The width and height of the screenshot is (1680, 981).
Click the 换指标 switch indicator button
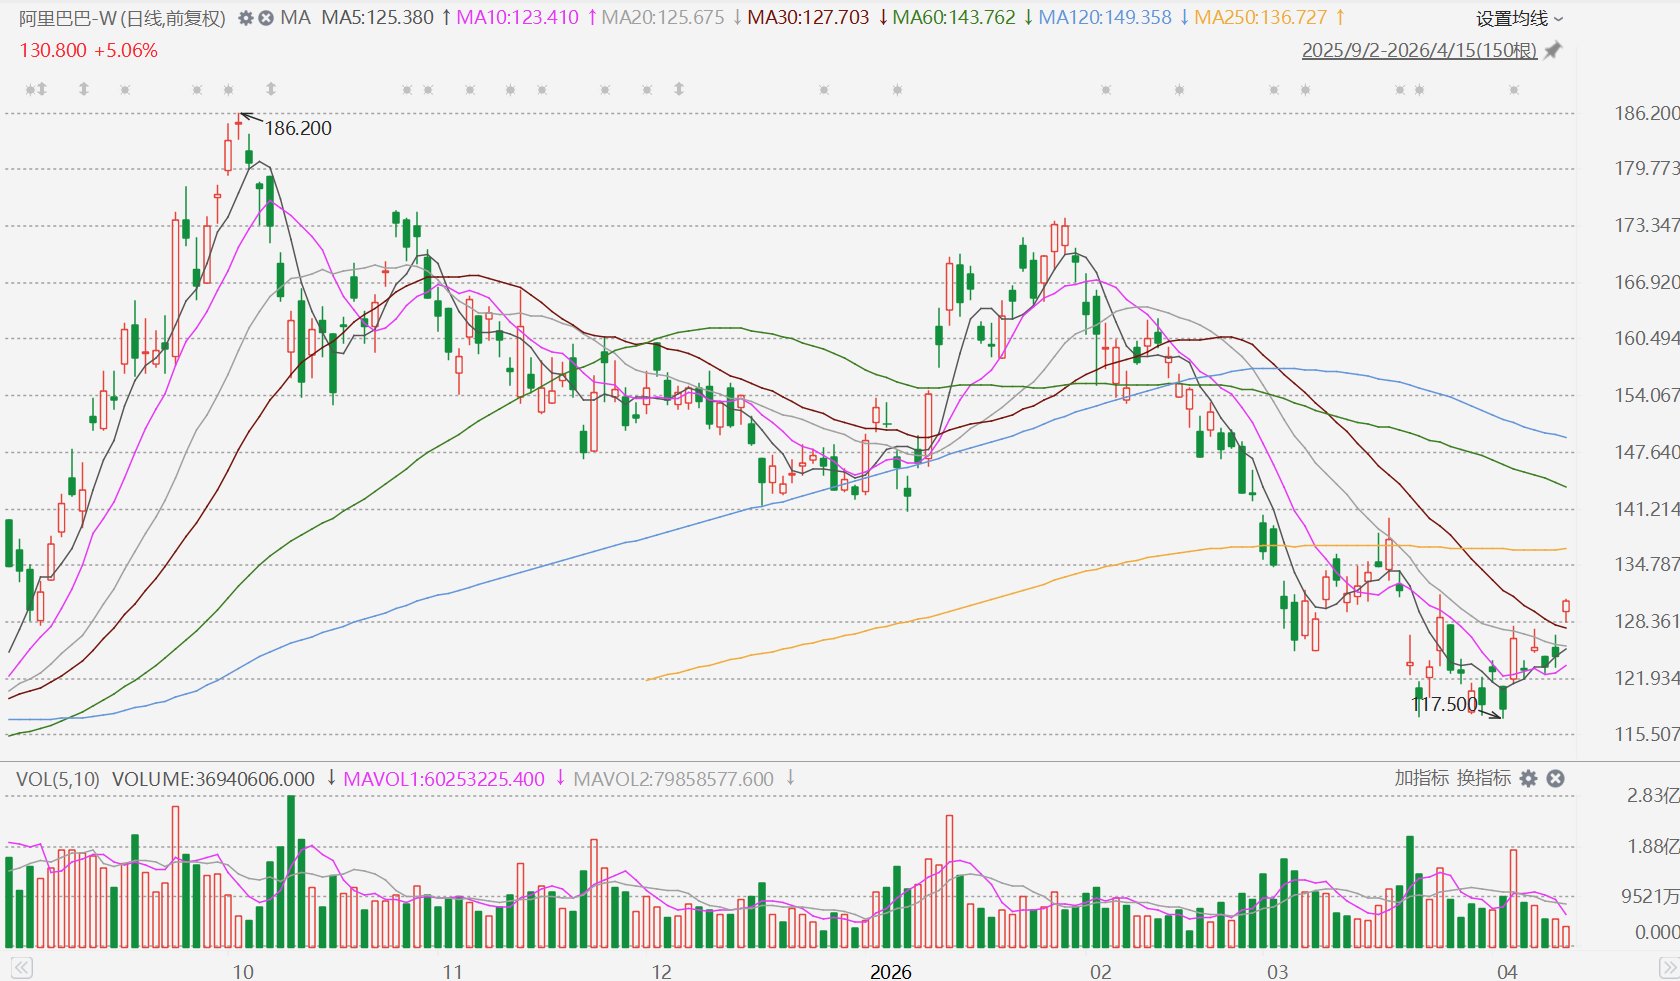pyautogui.click(x=1484, y=778)
